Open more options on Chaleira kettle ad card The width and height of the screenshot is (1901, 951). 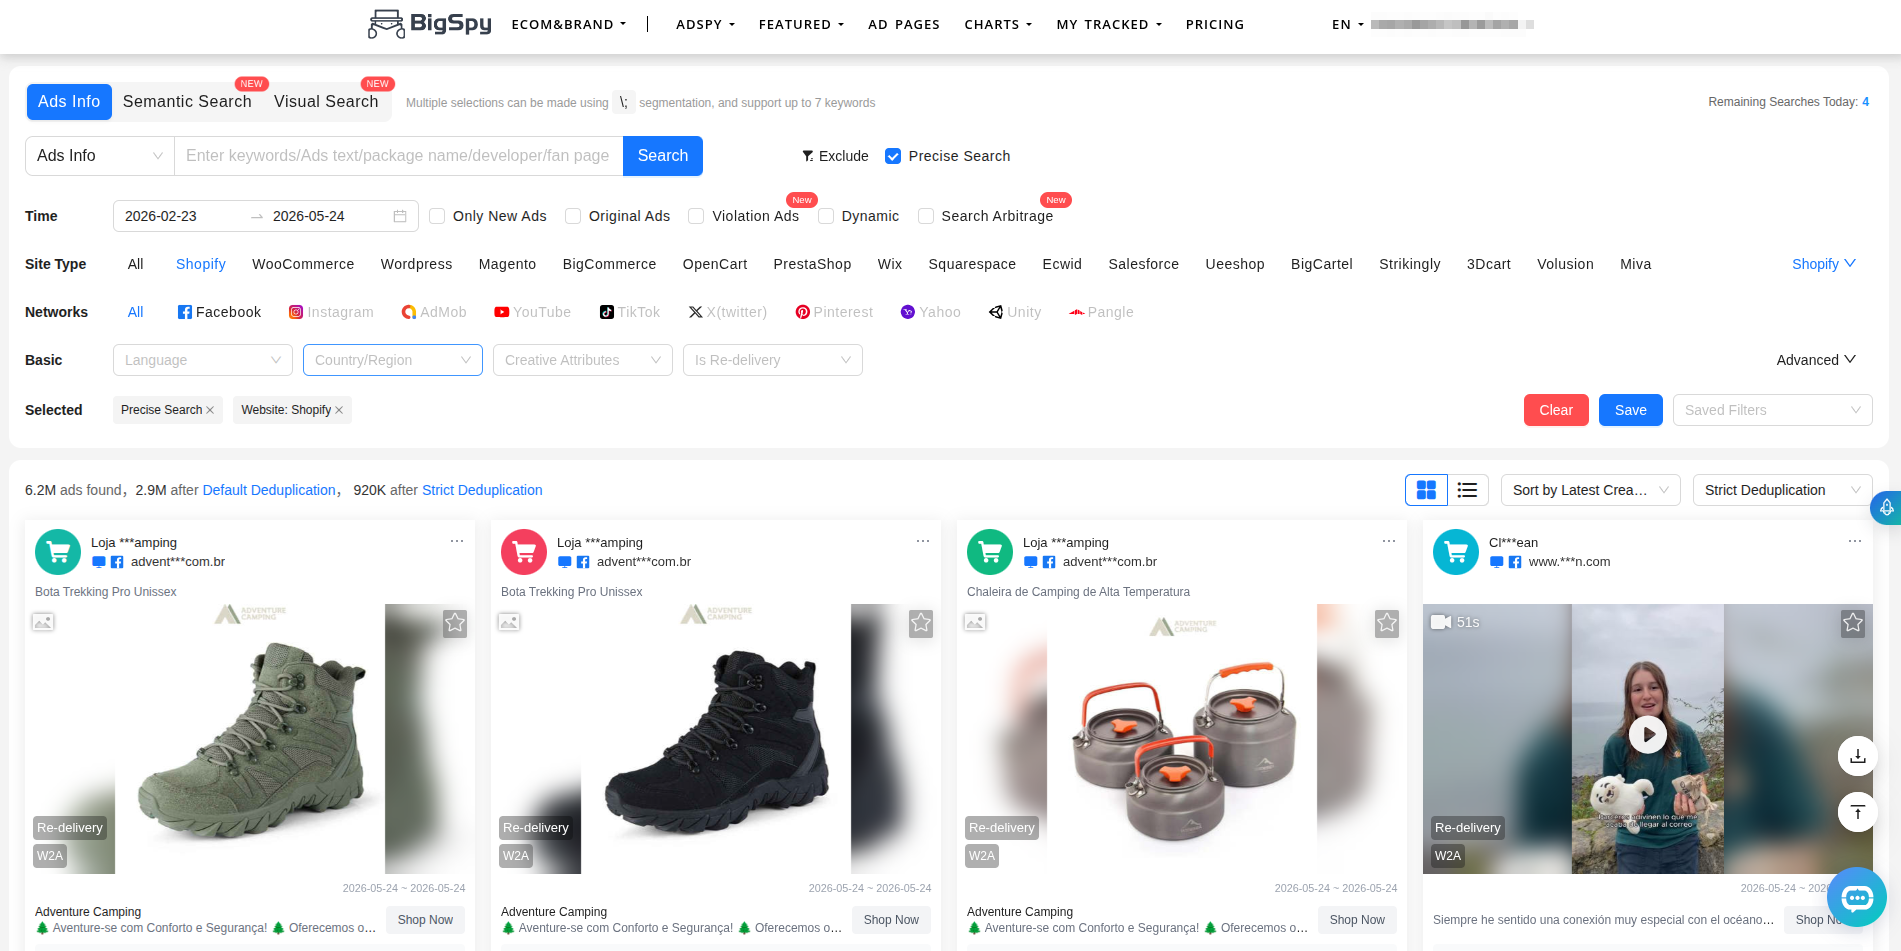[x=1389, y=541]
